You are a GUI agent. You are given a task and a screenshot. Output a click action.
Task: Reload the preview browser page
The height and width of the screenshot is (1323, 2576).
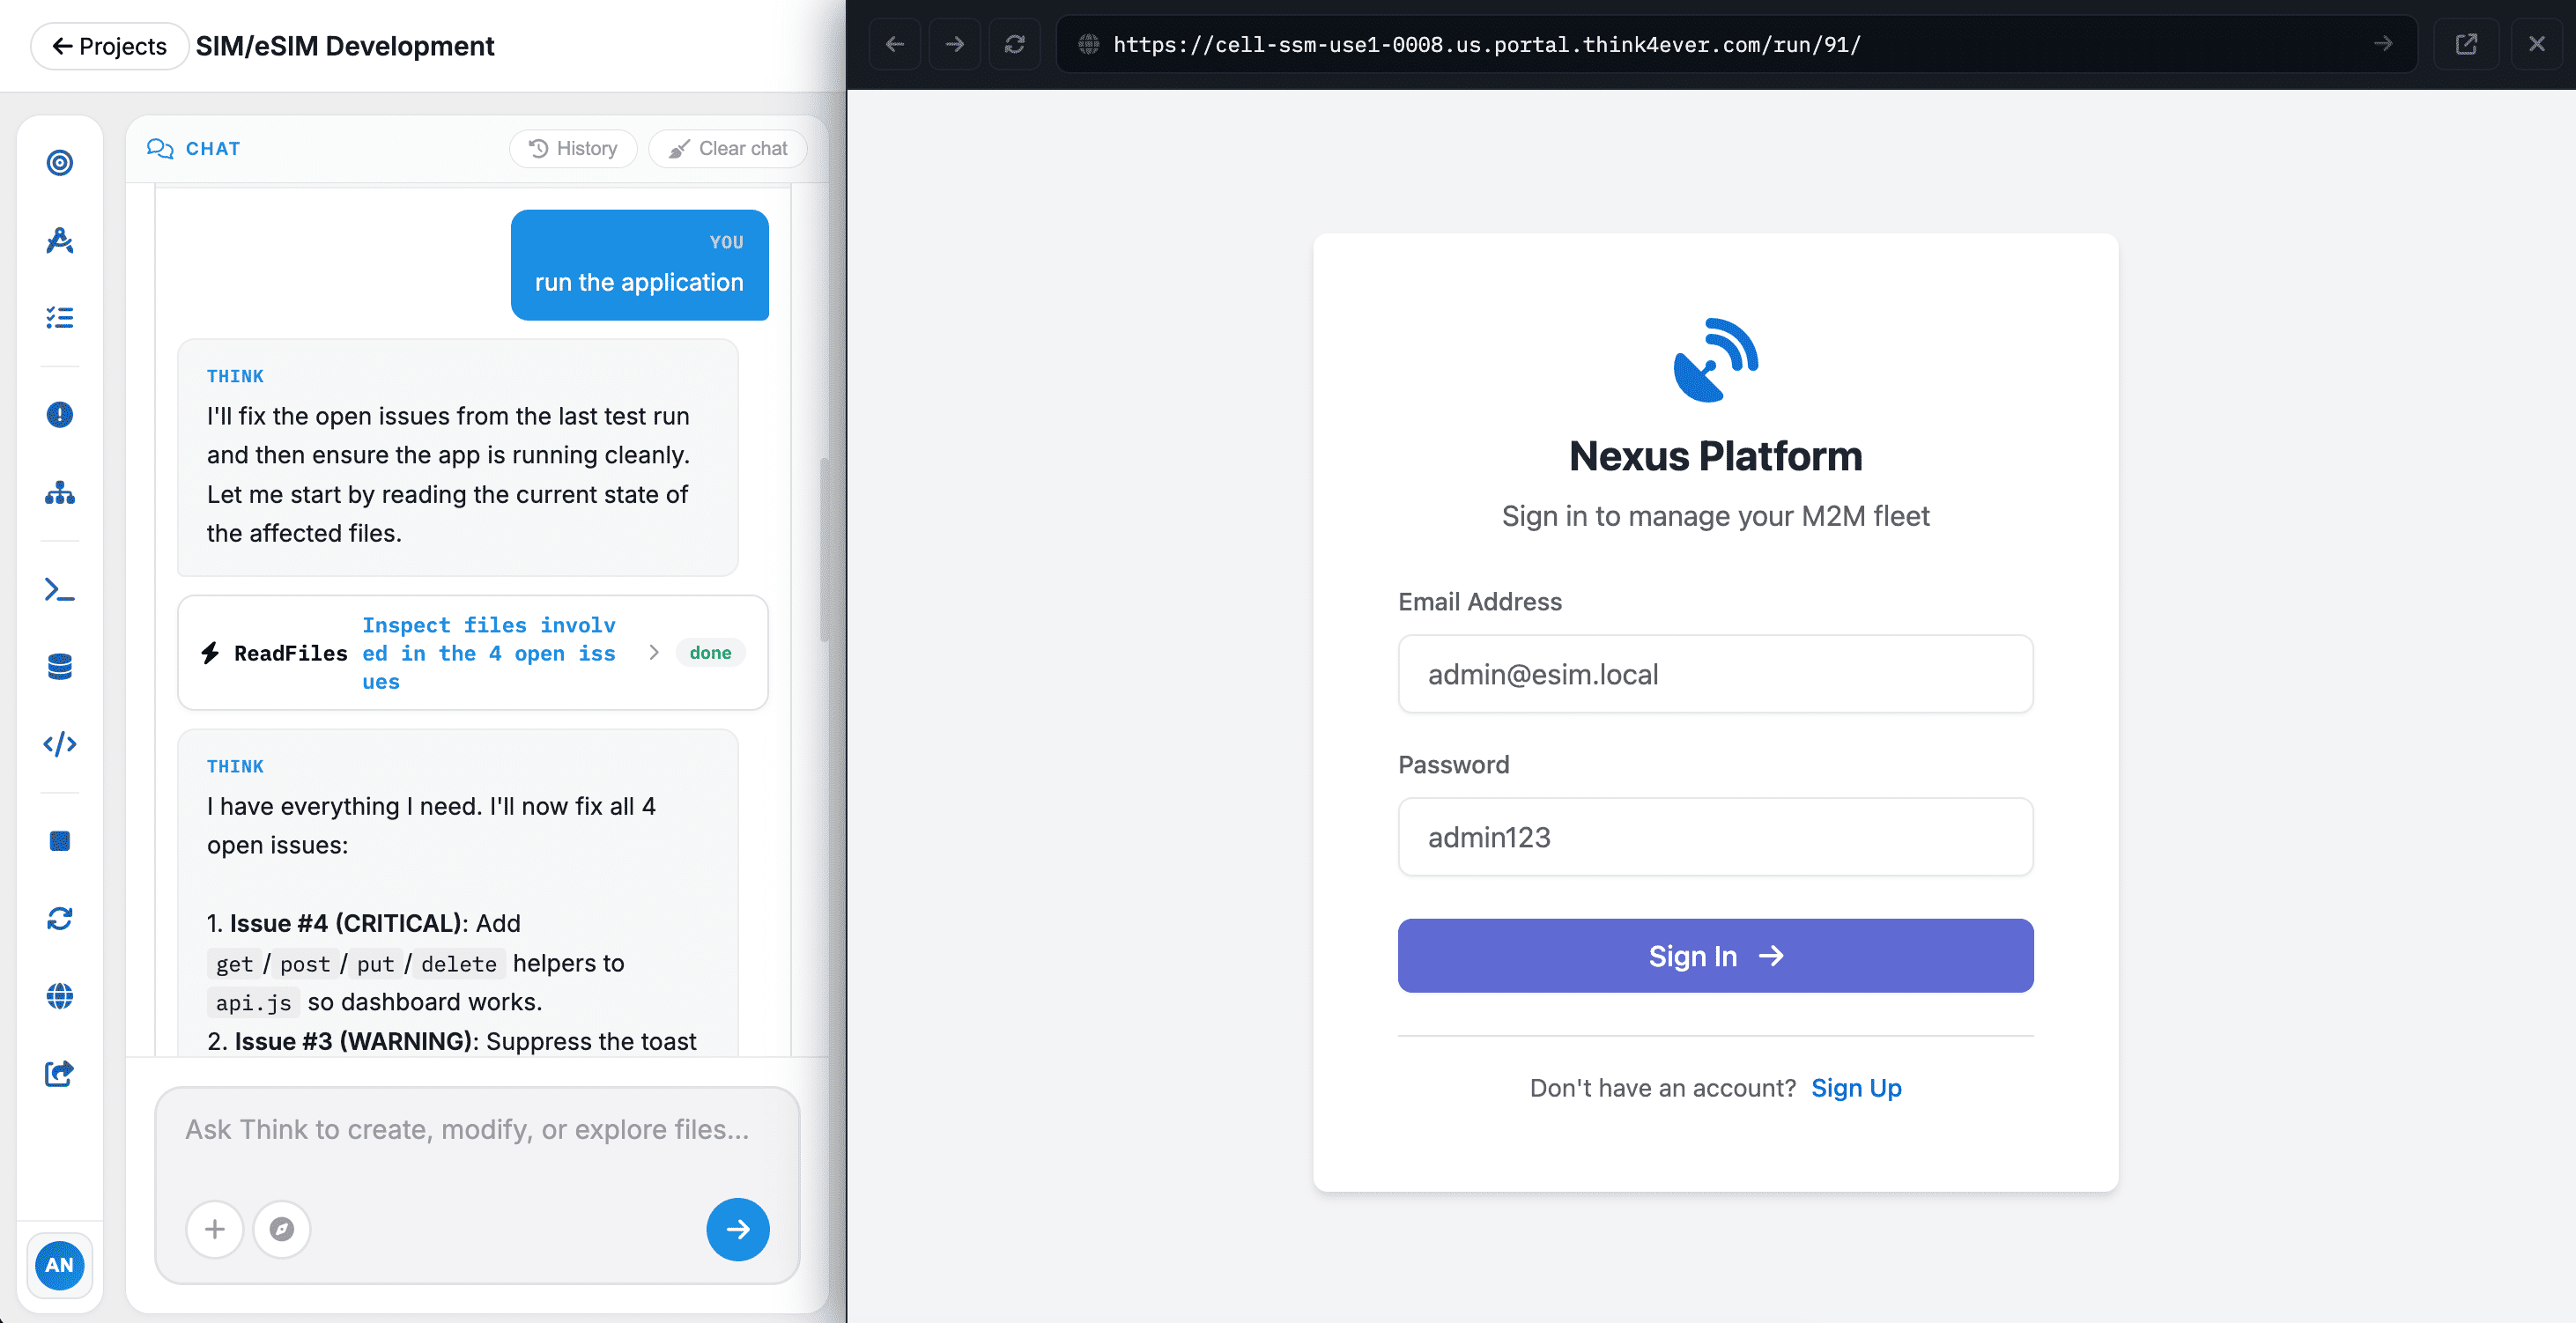point(1014,44)
